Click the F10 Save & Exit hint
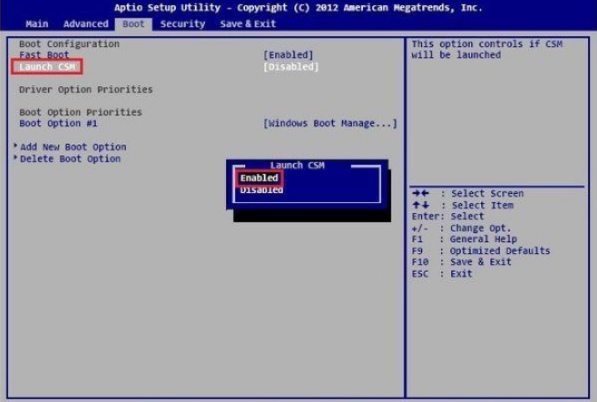The width and height of the screenshot is (597, 402). pyautogui.click(x=461, y=262)
